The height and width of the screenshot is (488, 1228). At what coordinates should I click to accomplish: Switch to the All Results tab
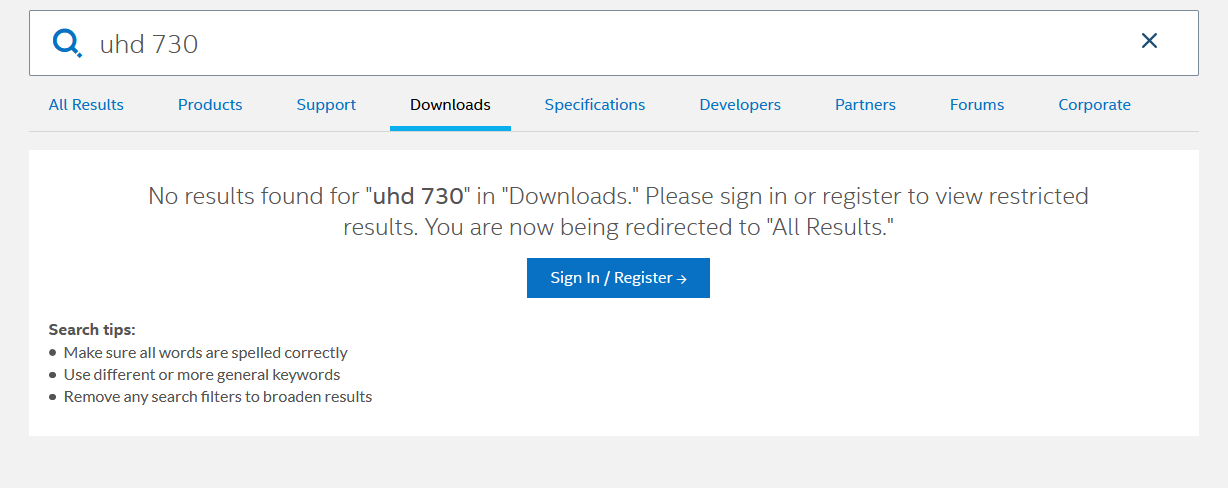tap(86, 104)
